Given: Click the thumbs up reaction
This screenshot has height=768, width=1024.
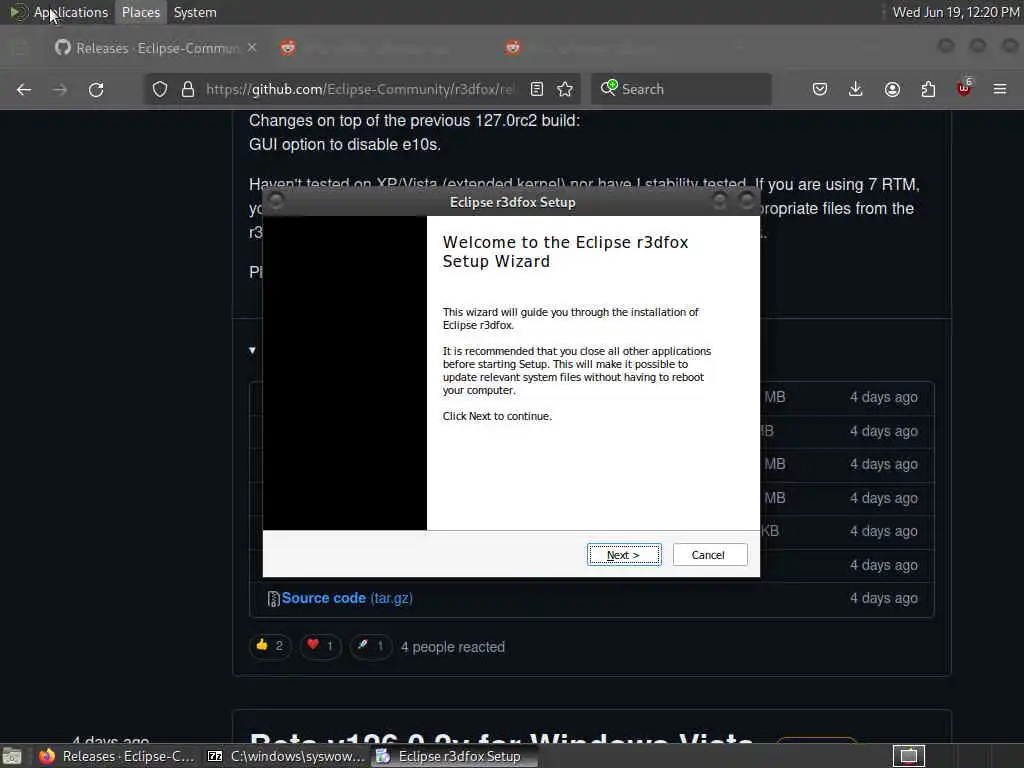Looking at the screenshot, I should tap(270, 647).
